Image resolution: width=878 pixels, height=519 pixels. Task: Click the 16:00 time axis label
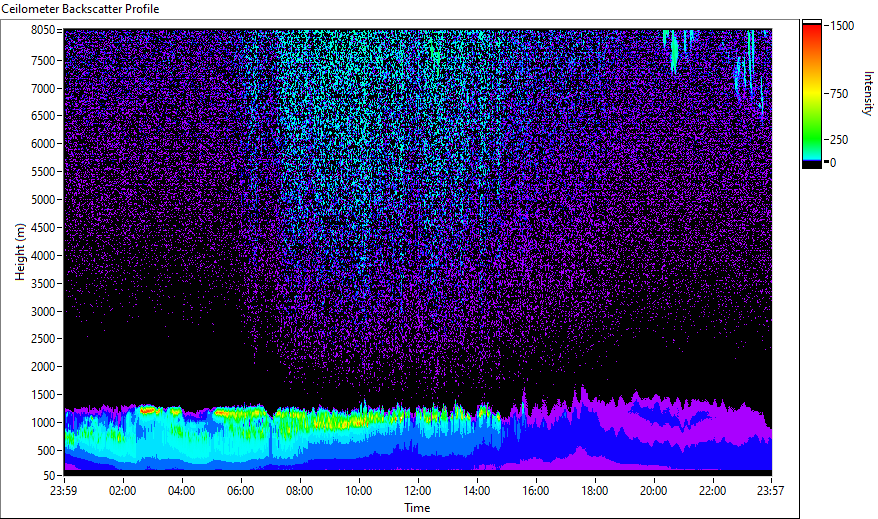click(x=536, y=491)
